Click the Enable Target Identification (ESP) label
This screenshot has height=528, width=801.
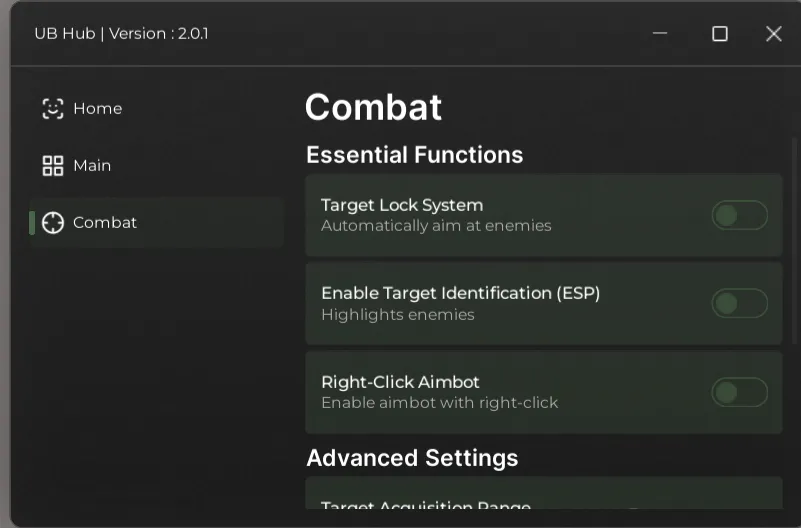tap(460, 293)
